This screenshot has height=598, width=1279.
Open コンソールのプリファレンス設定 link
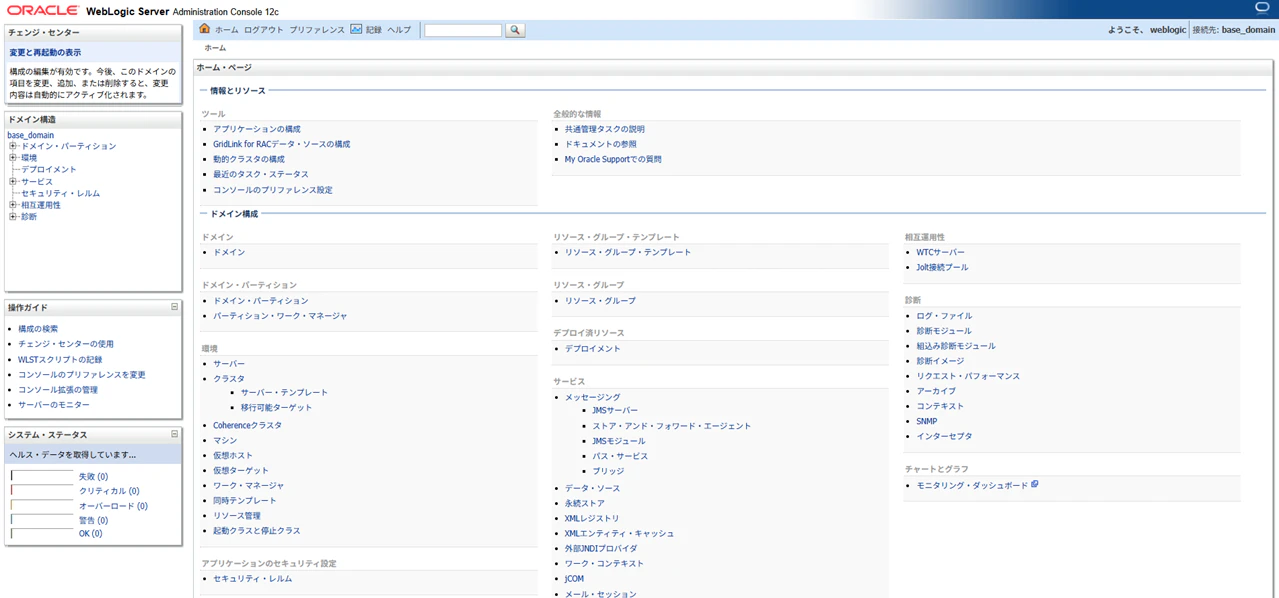tap(273, 190)
